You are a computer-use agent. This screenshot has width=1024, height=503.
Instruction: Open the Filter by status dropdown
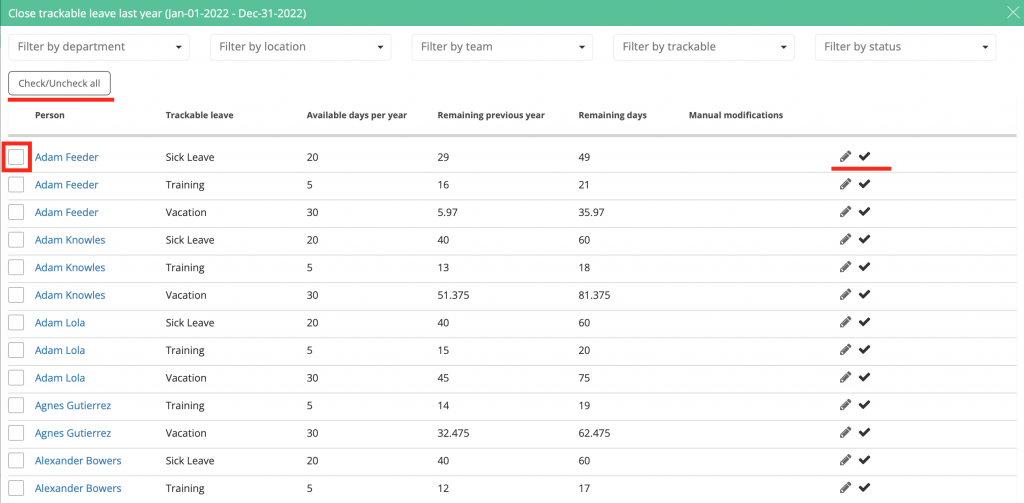point(905,47)
